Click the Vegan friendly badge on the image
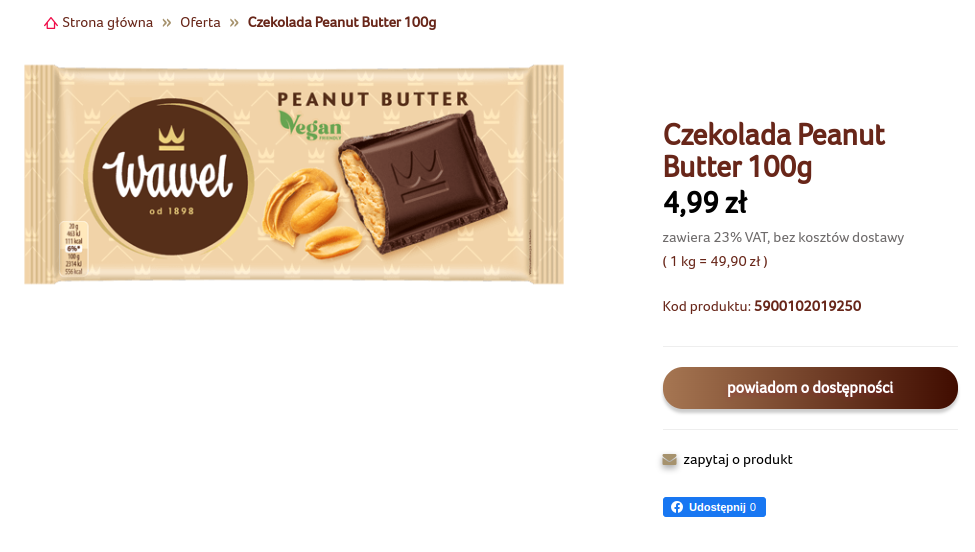This screenshot has width=975, height=552. coord(310,126)
